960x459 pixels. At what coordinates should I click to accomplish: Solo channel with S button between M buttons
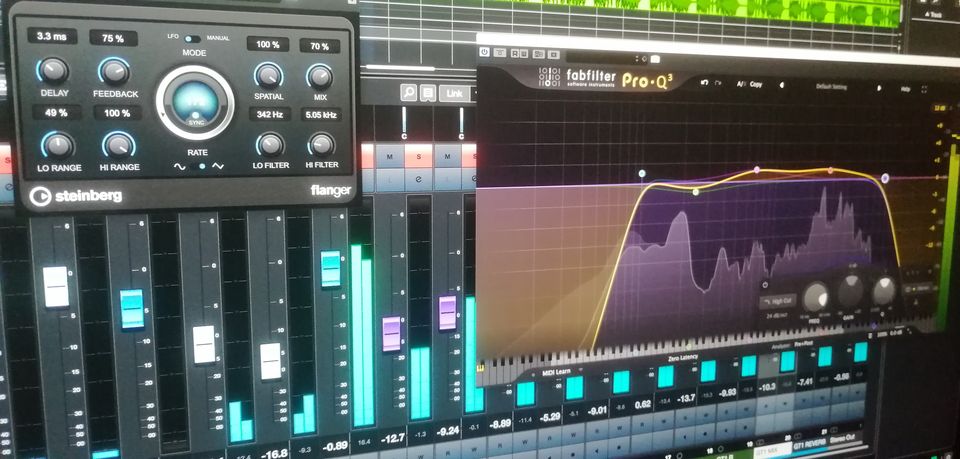coord(418,158)
